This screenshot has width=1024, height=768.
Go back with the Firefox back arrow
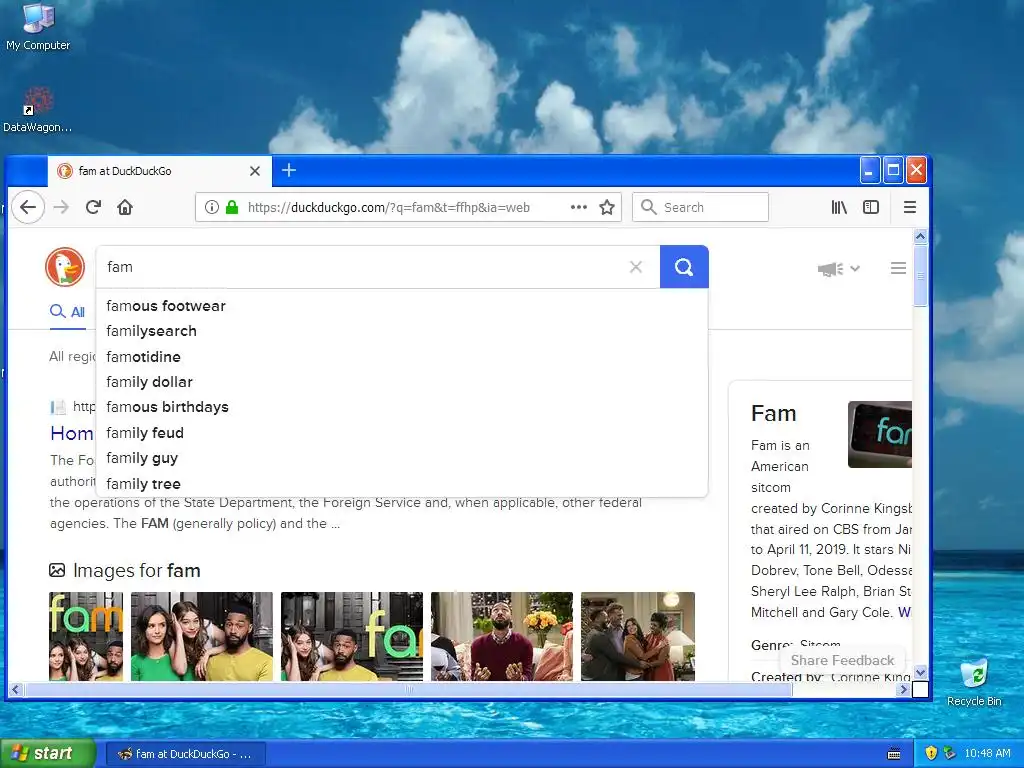(x=27, y=208)
